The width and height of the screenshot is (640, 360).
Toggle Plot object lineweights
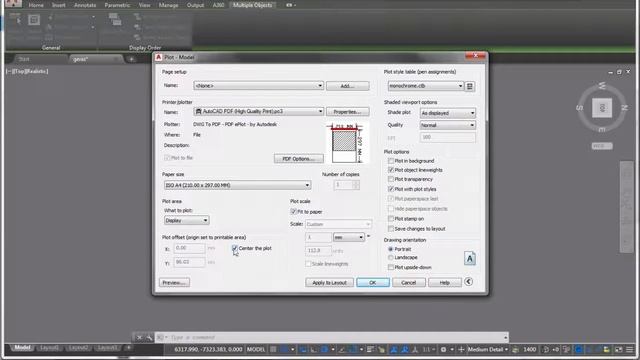[391, 170]
